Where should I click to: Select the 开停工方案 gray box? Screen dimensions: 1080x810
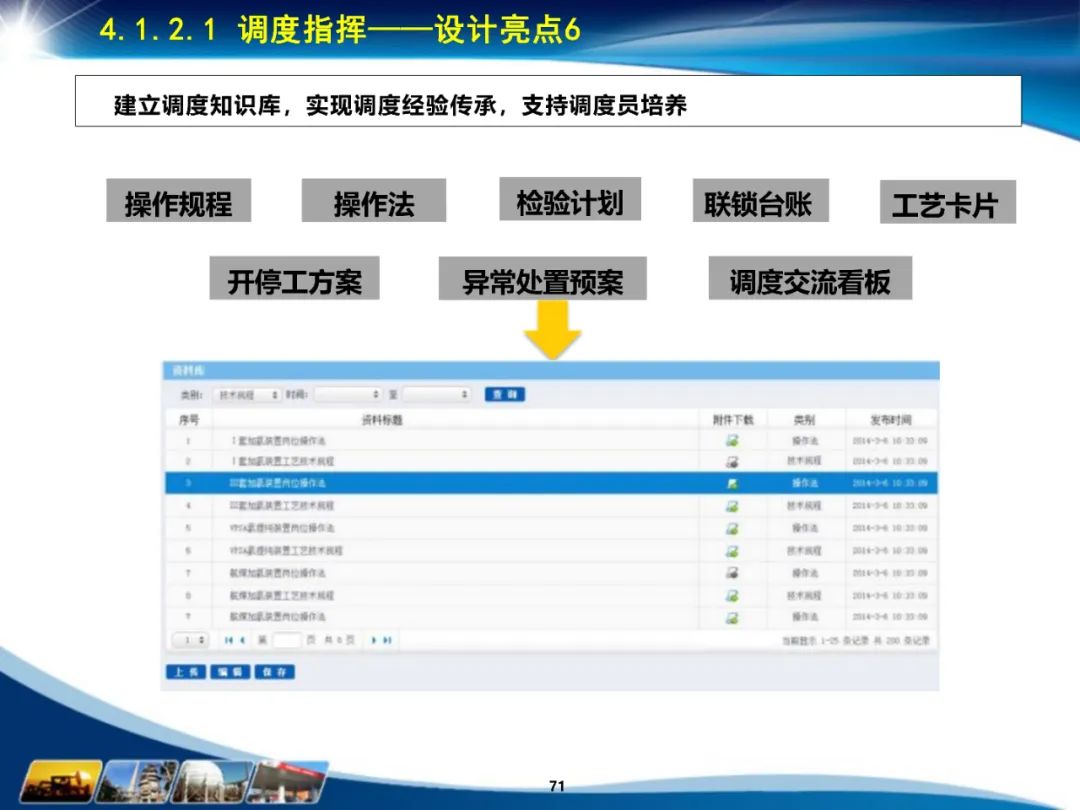point(295,278)
